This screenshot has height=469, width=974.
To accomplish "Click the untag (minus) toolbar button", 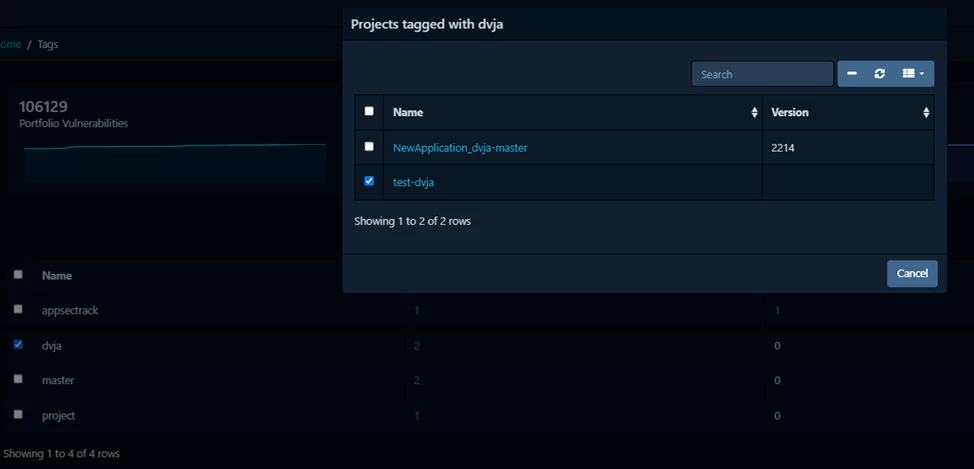I will (x=852, y=74).
